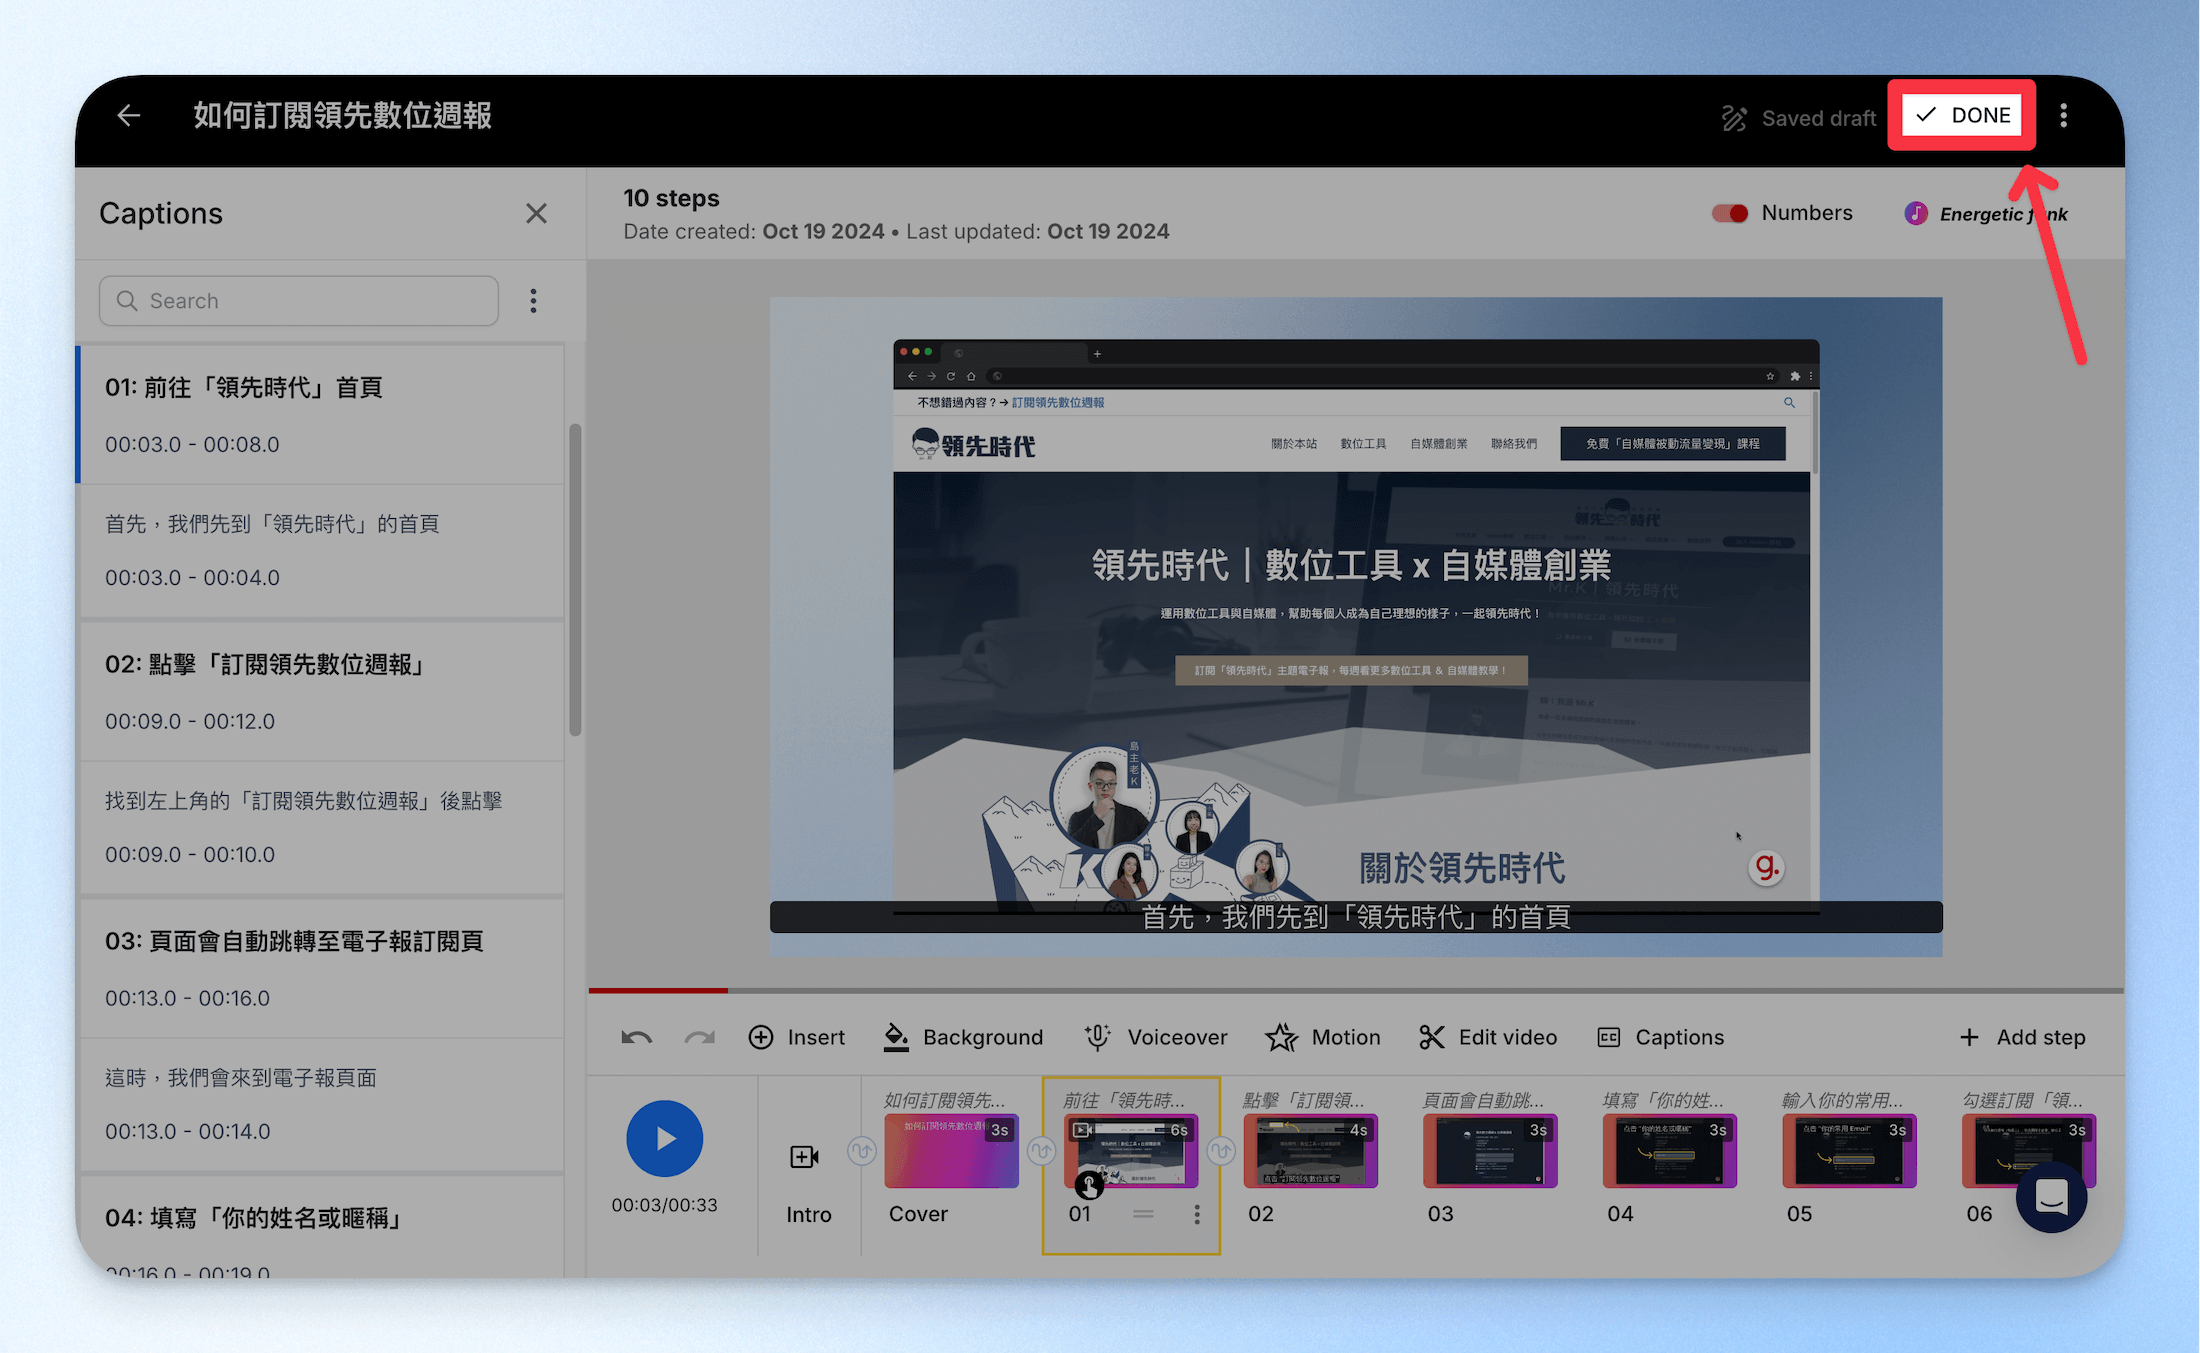Click the redo arrow icon
The height and width of the screenshot is (1353, 2200).
(699, 1037)
